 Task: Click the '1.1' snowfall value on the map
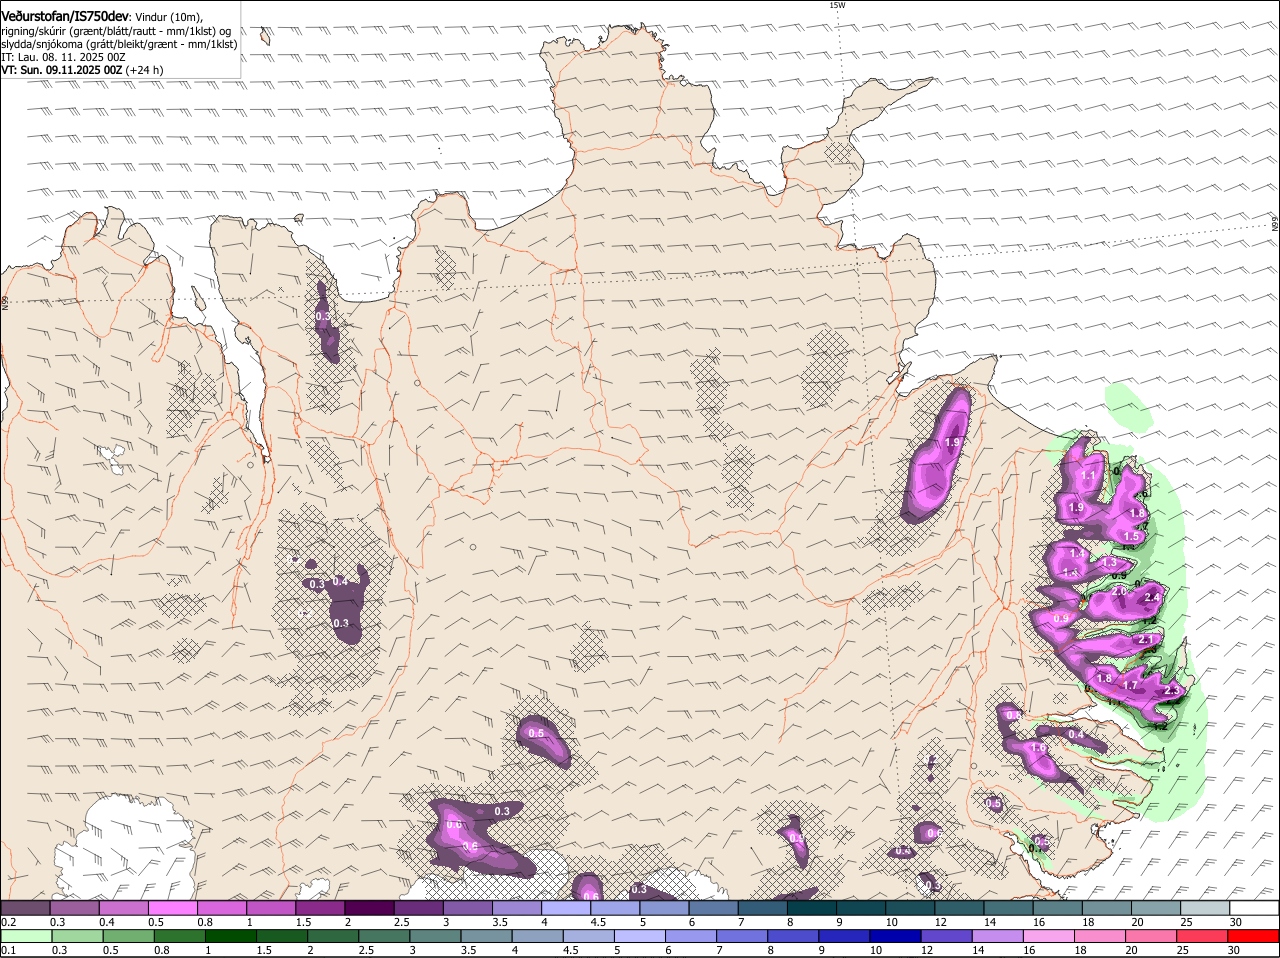(x=1088, y=476)
